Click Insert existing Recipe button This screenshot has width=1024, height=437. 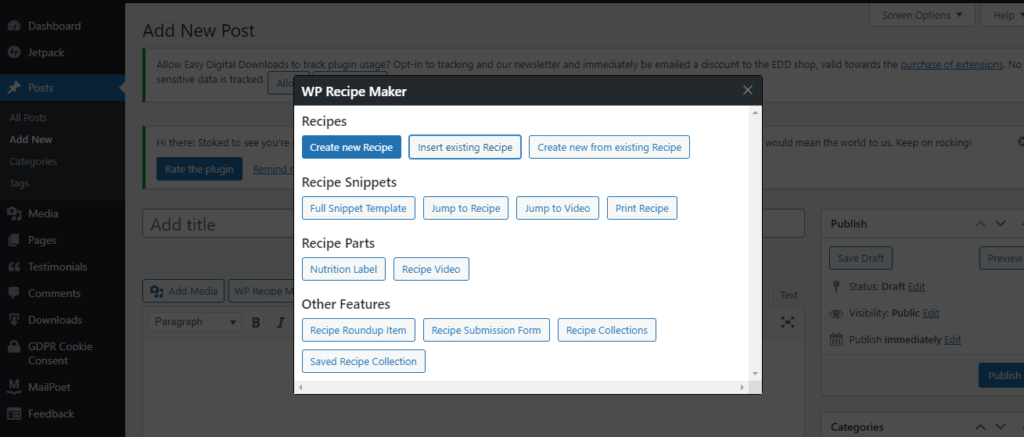pyautogui.click(x=465, y=147)
